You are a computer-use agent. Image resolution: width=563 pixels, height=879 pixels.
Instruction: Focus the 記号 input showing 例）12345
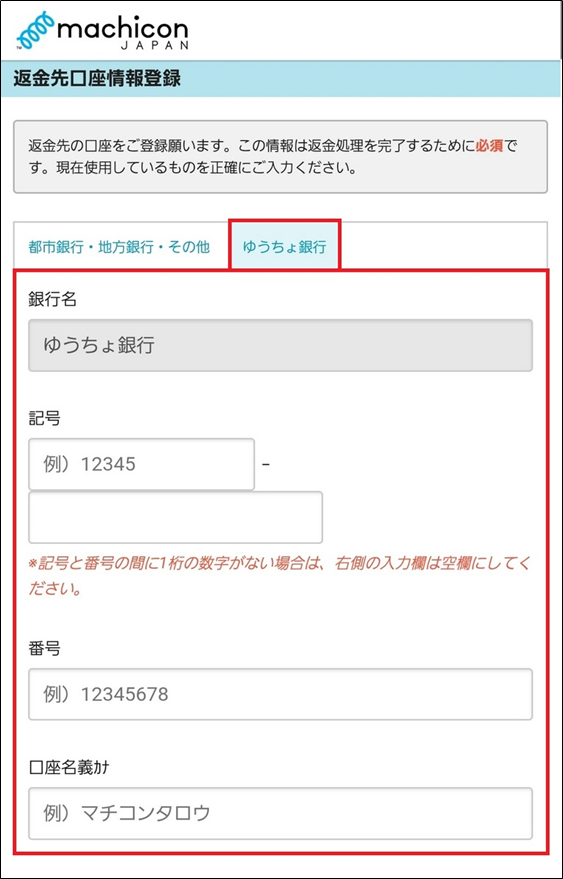141,464
